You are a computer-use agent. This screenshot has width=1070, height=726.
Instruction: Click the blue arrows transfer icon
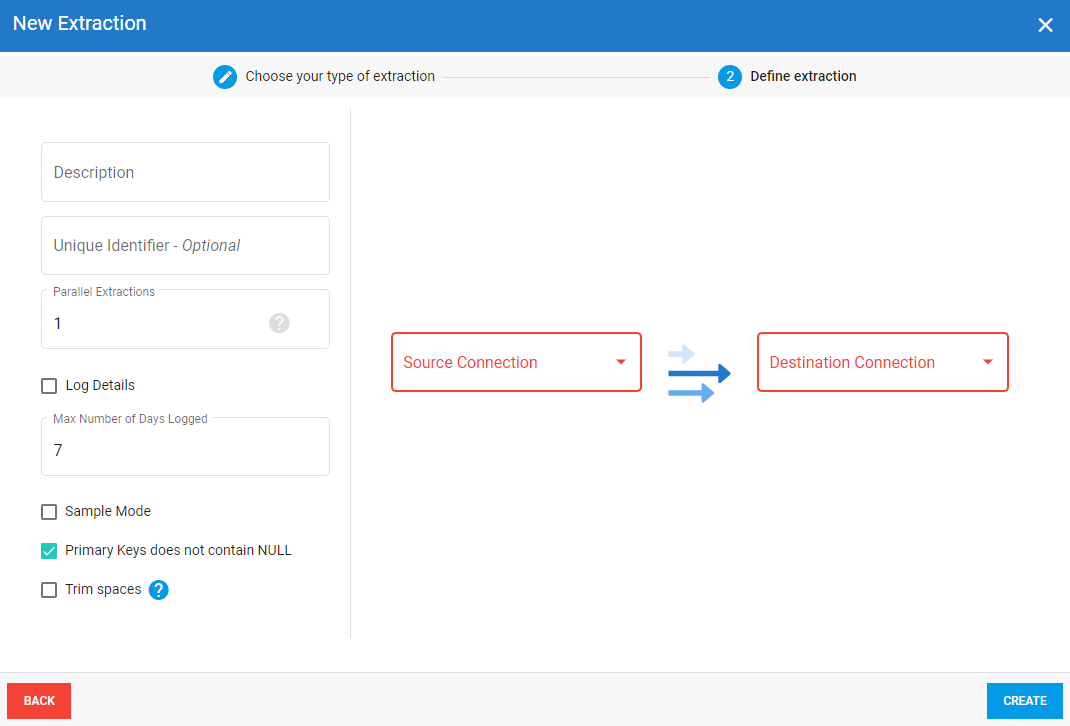tap(699, 373)
